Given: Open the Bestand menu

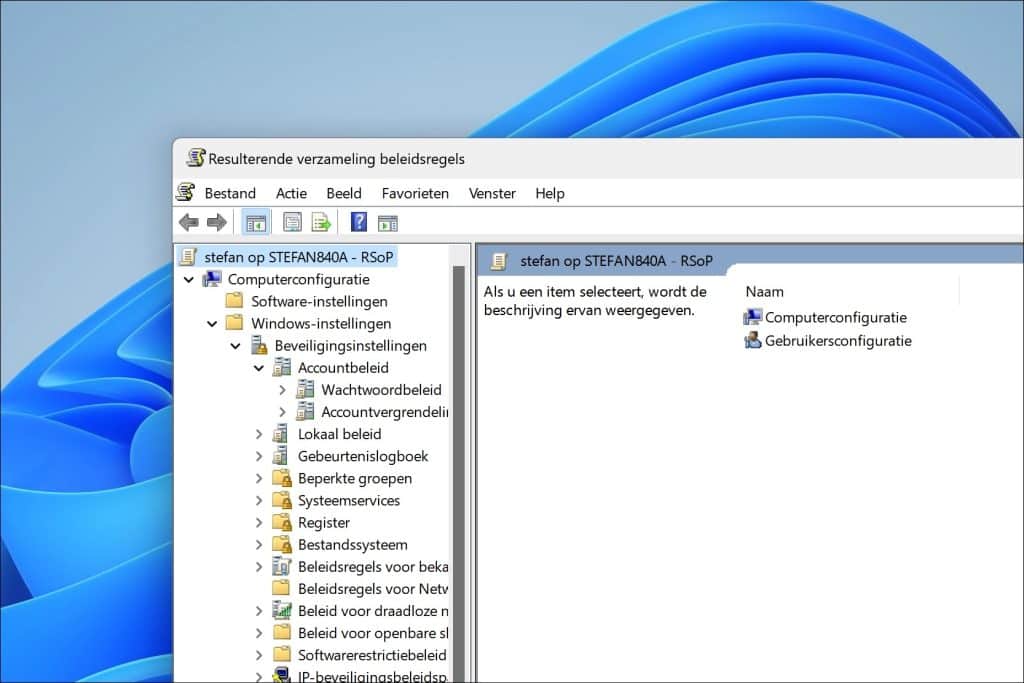Looking at the screenshot, I should click(x=230, y=193).
